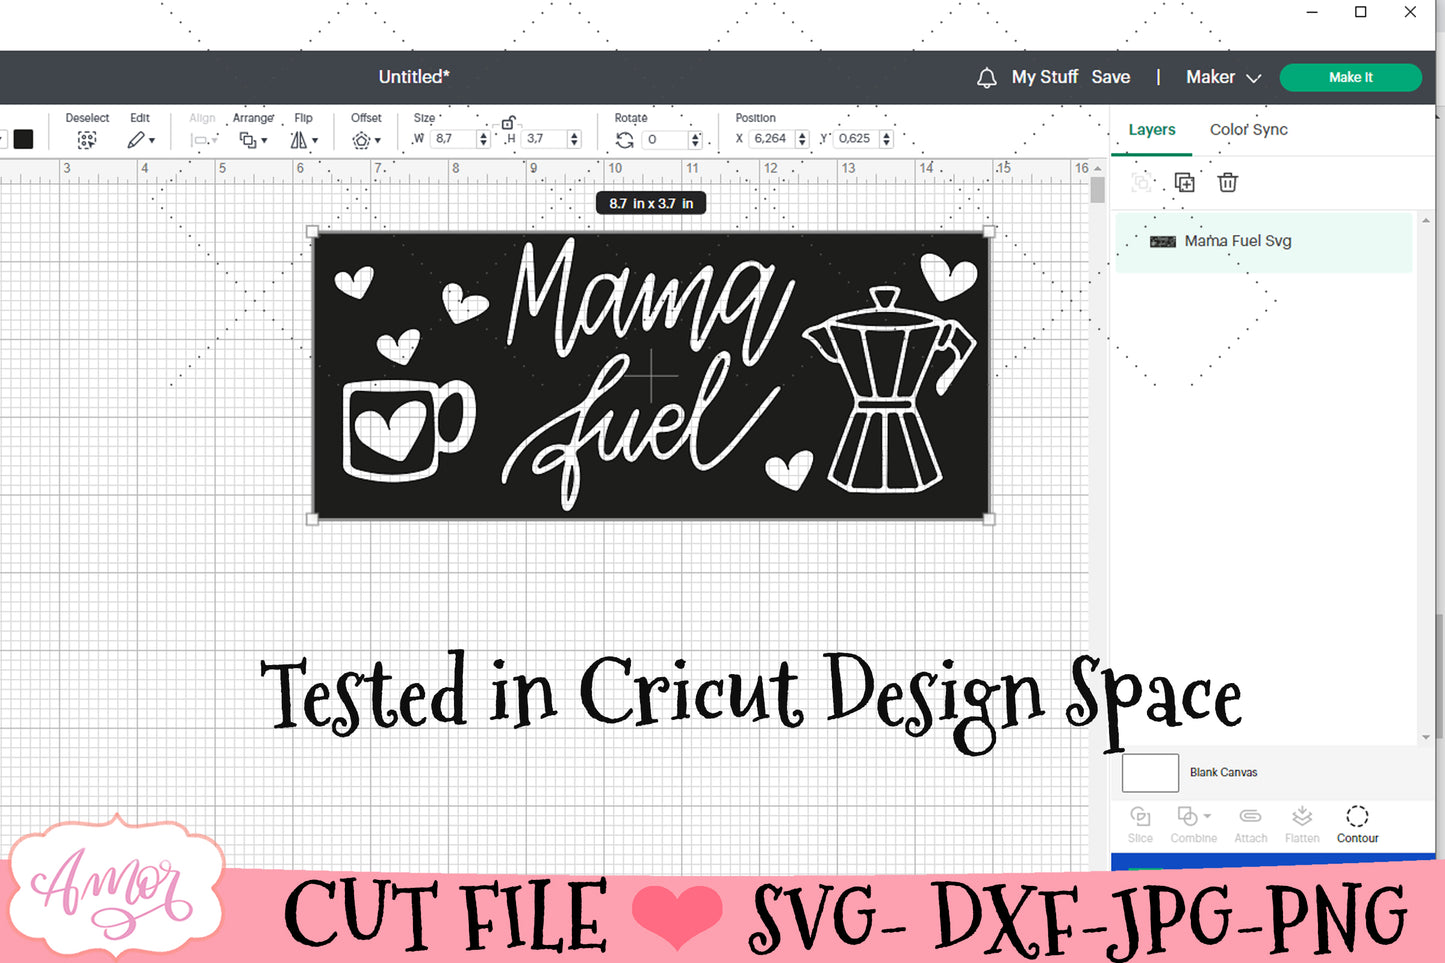This screenshot has width=1445, height=963.
Task: Open notifications bell icon
Action: [987, 77]
